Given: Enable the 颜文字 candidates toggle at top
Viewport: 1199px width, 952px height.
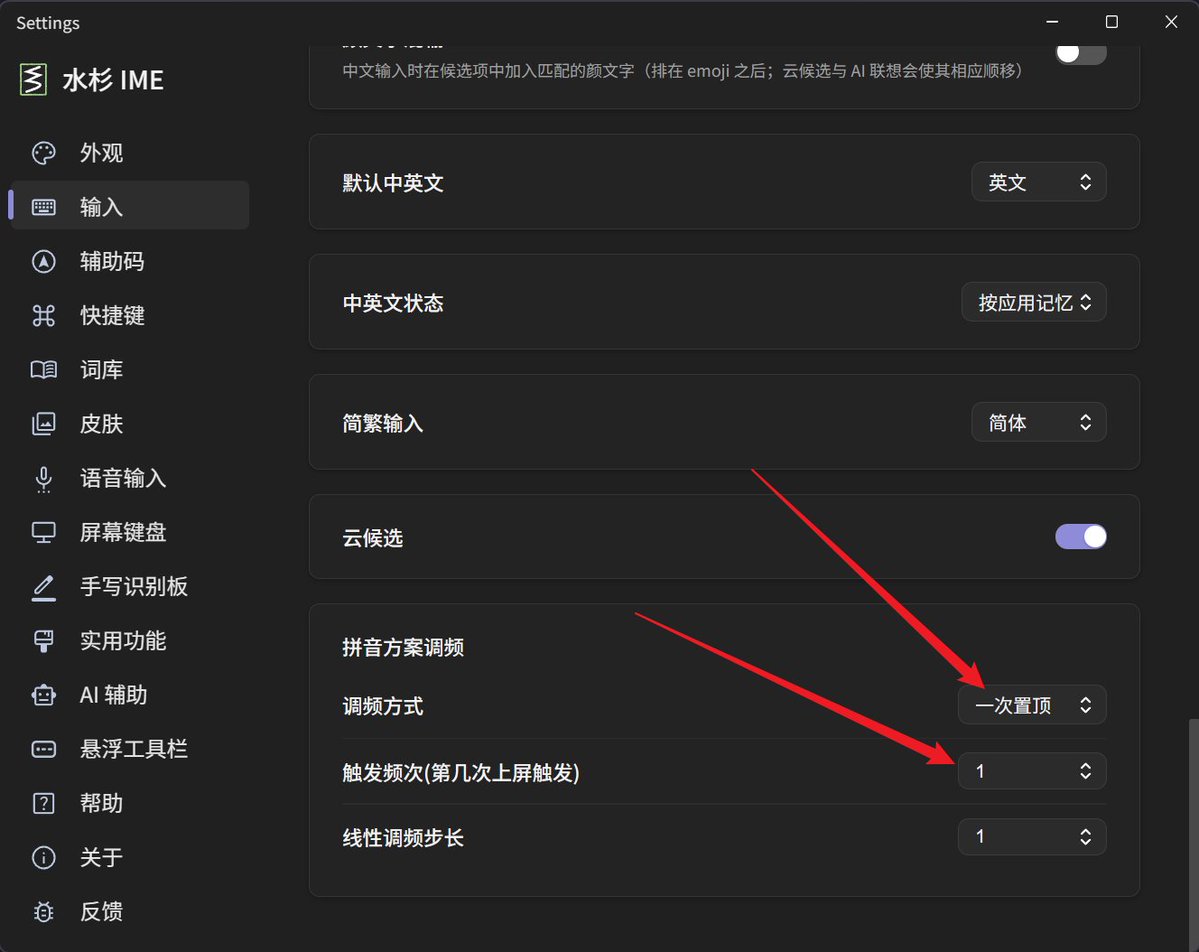Looking at the screenshot, I should click(x=1080, y=53).
